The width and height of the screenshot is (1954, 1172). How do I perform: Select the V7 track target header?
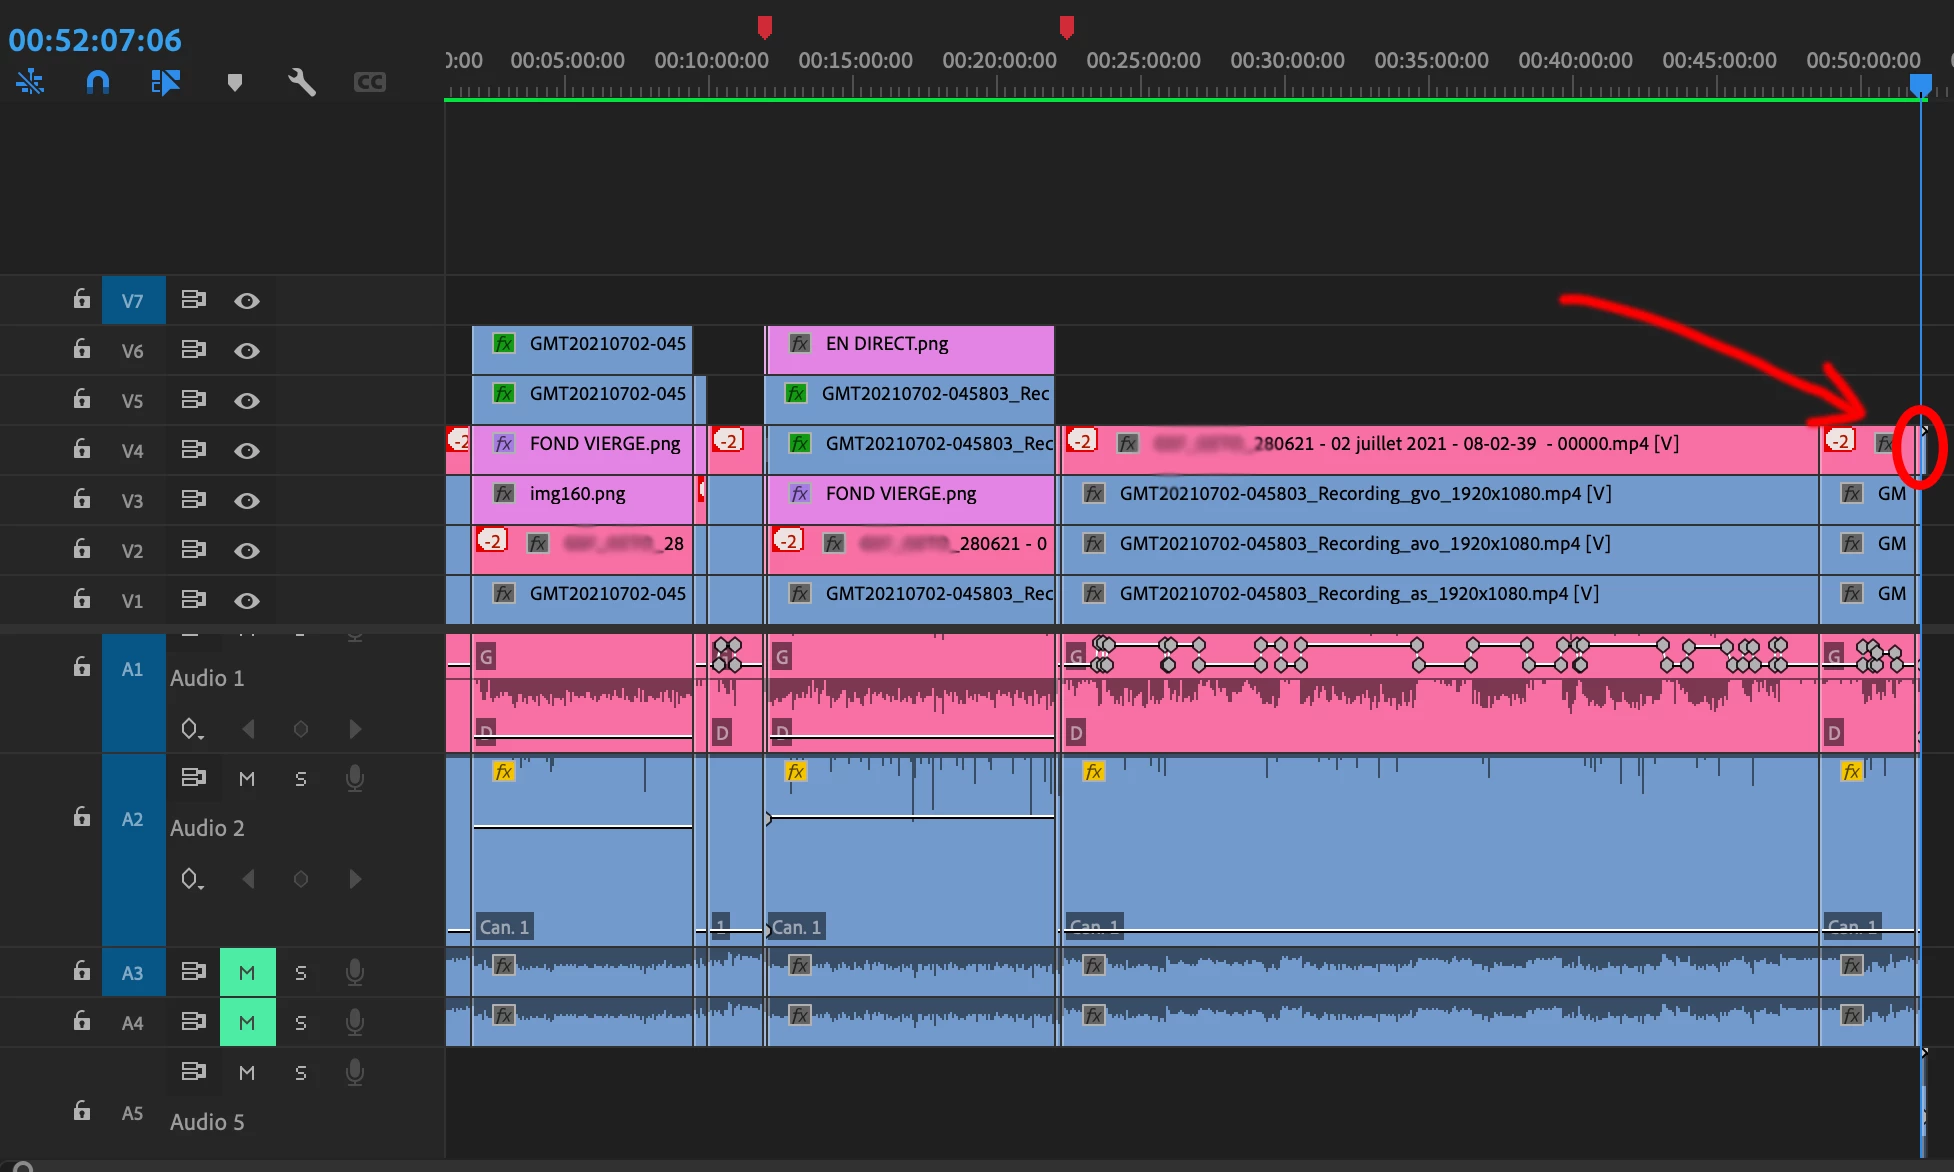[133, 300]
